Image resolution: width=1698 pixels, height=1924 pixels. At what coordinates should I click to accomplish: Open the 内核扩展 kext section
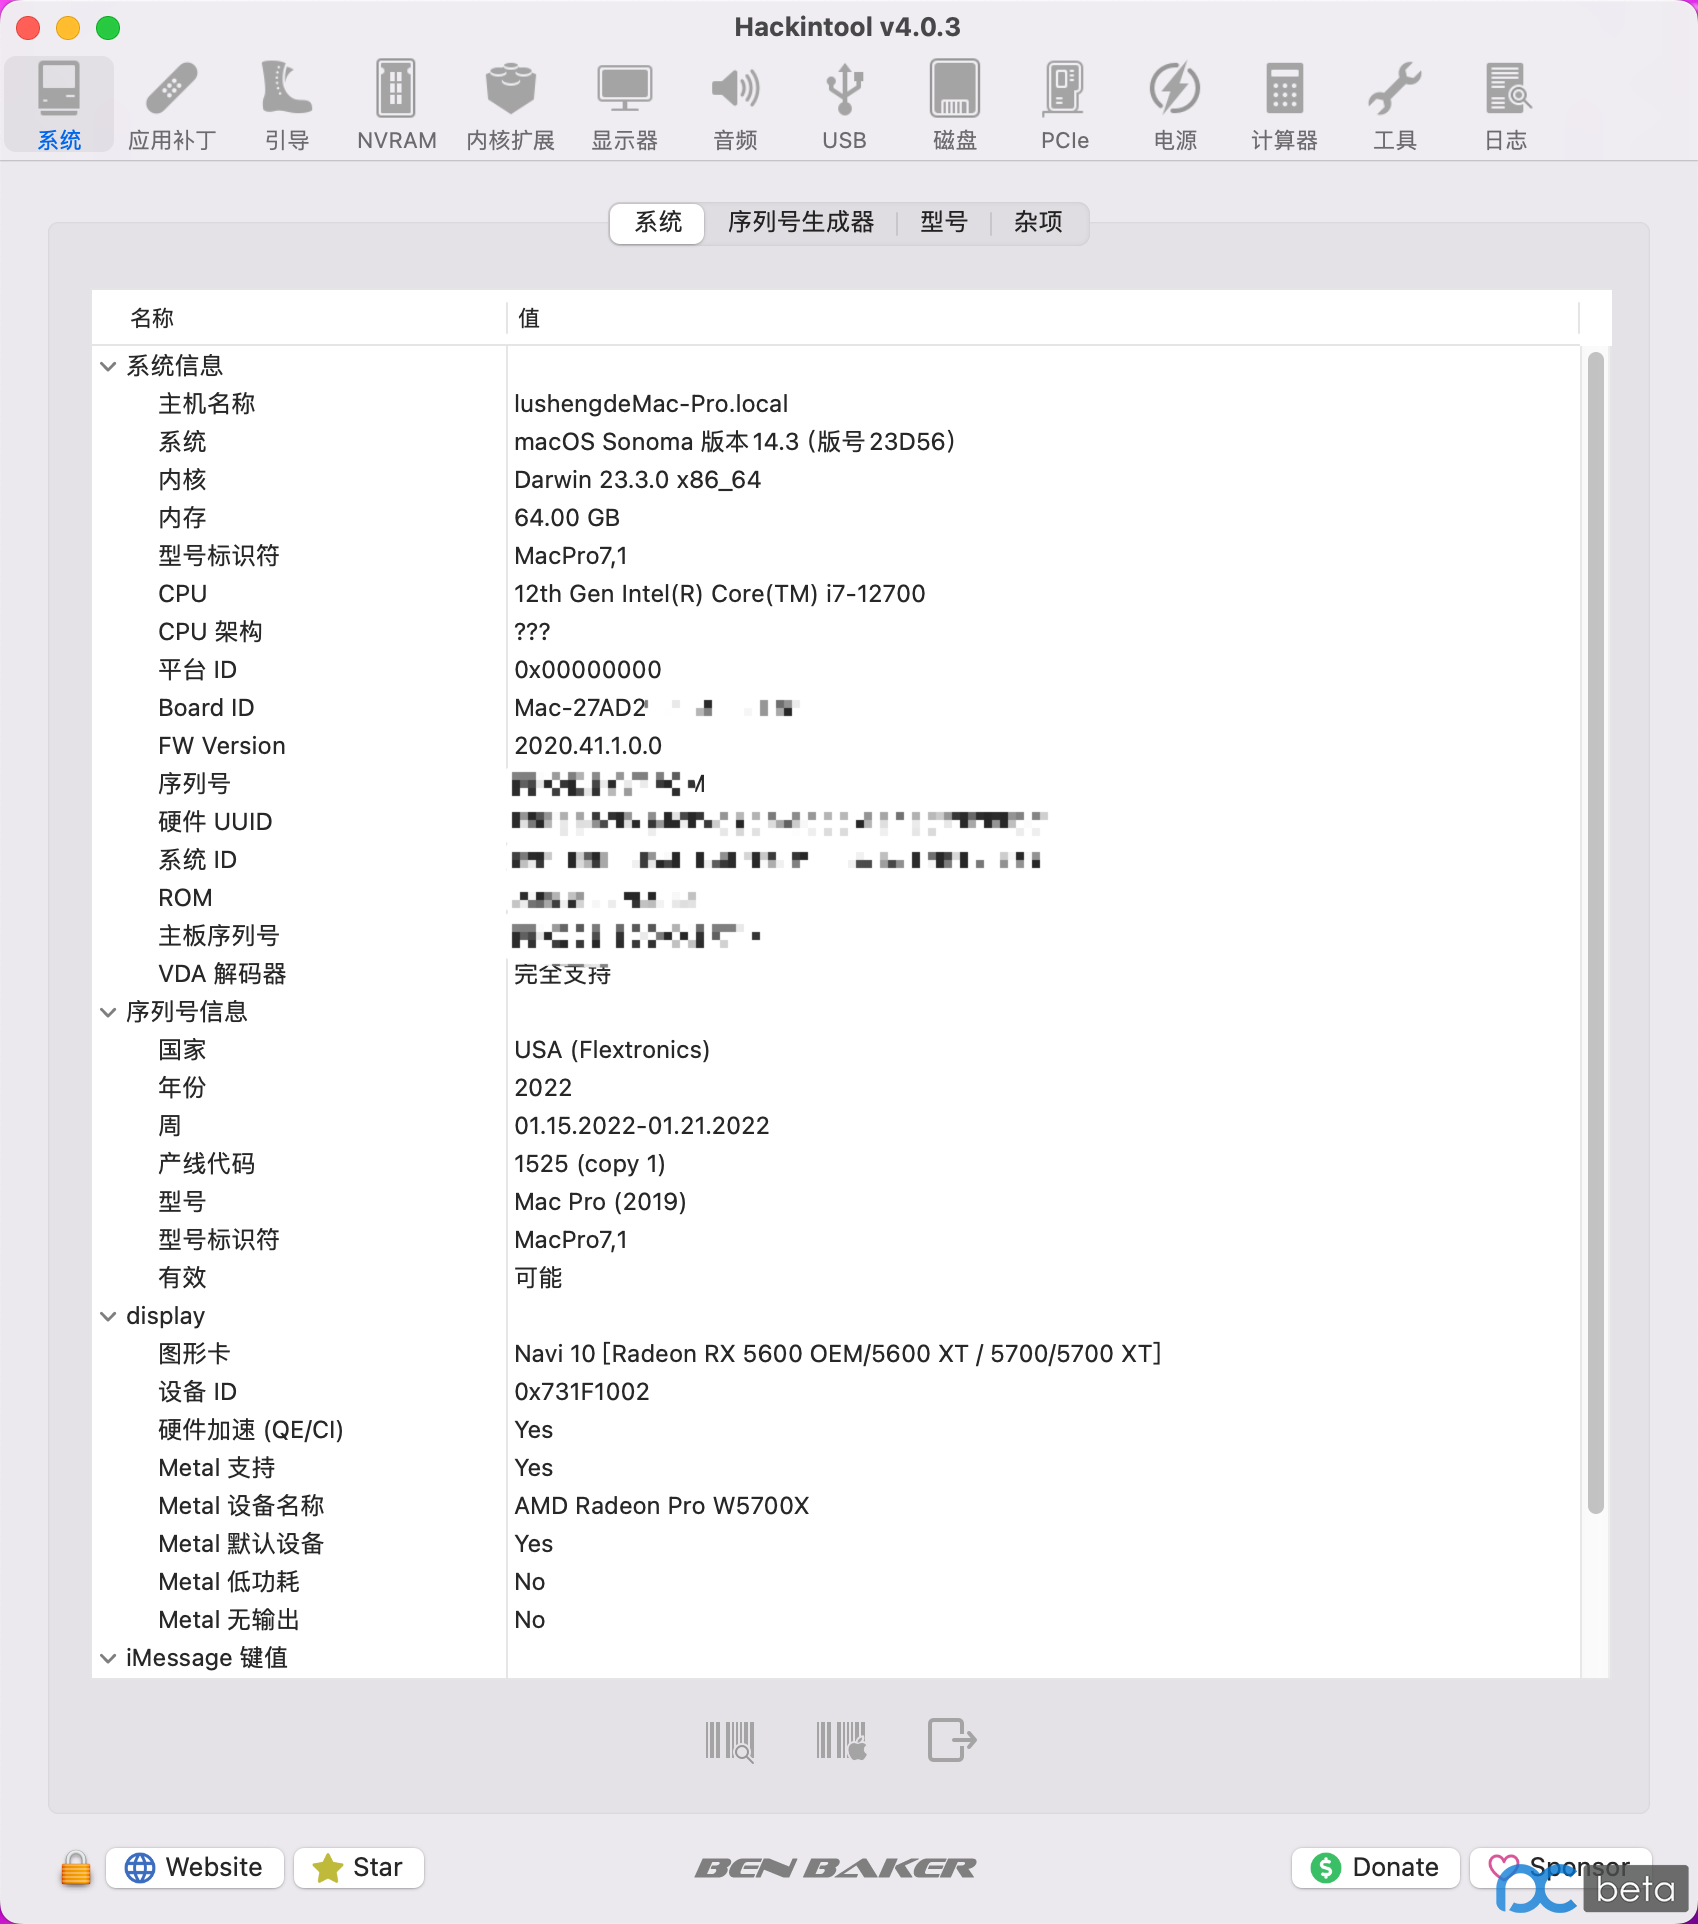tap(511, 106)
